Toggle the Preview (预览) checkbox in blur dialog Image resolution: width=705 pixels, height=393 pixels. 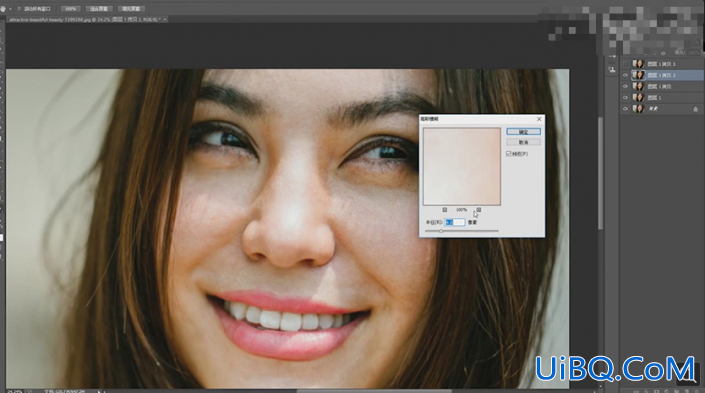pos(509,154)
